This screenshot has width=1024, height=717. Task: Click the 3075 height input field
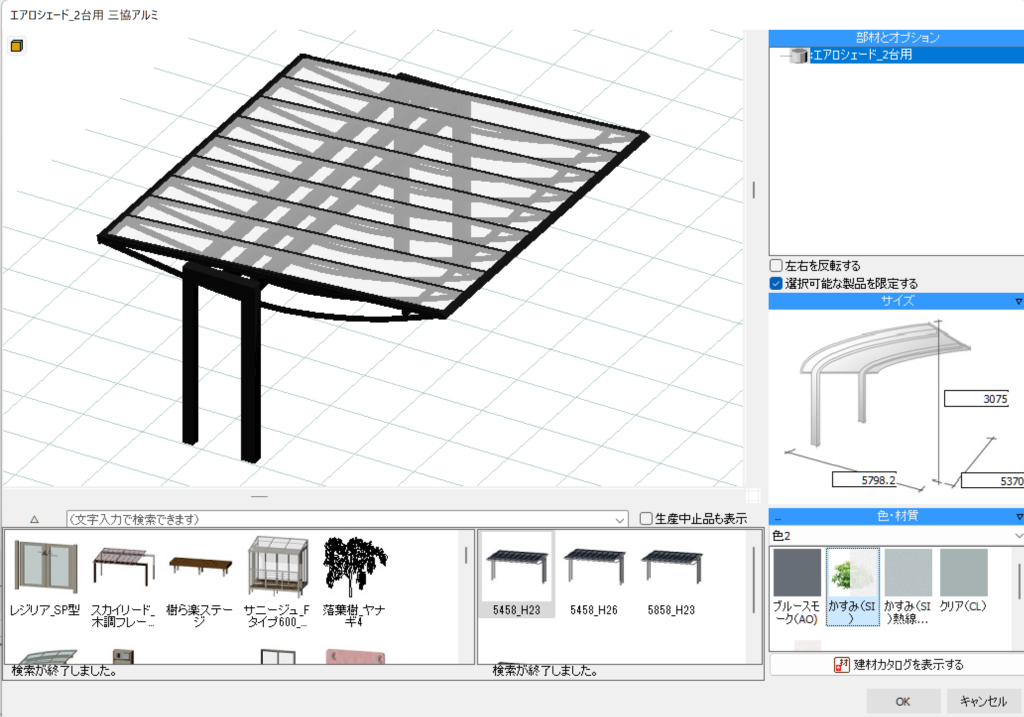976,398
